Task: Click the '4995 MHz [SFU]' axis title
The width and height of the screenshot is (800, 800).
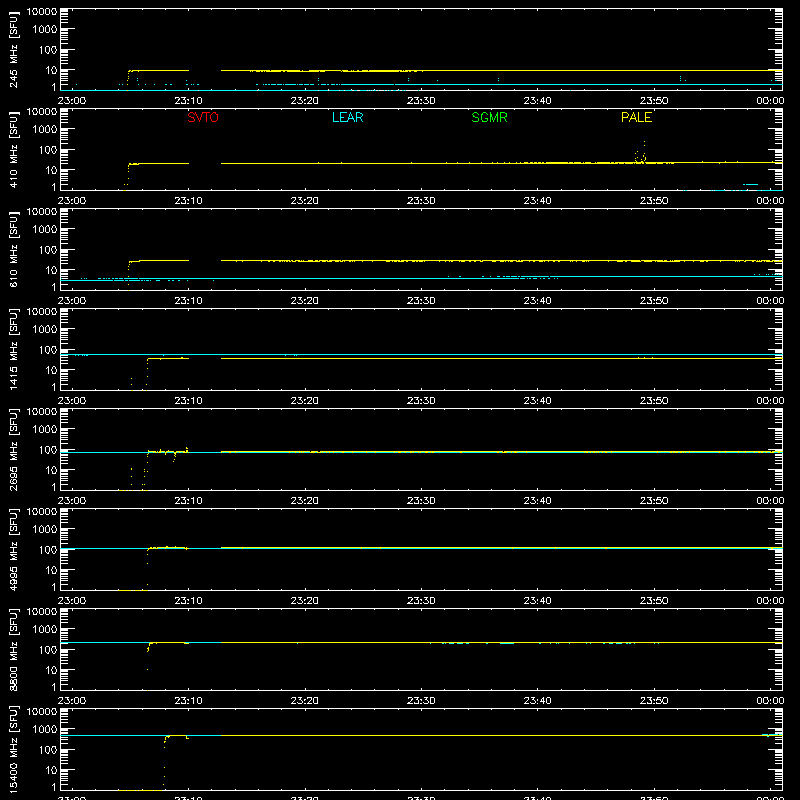Action: coord(13,549)
